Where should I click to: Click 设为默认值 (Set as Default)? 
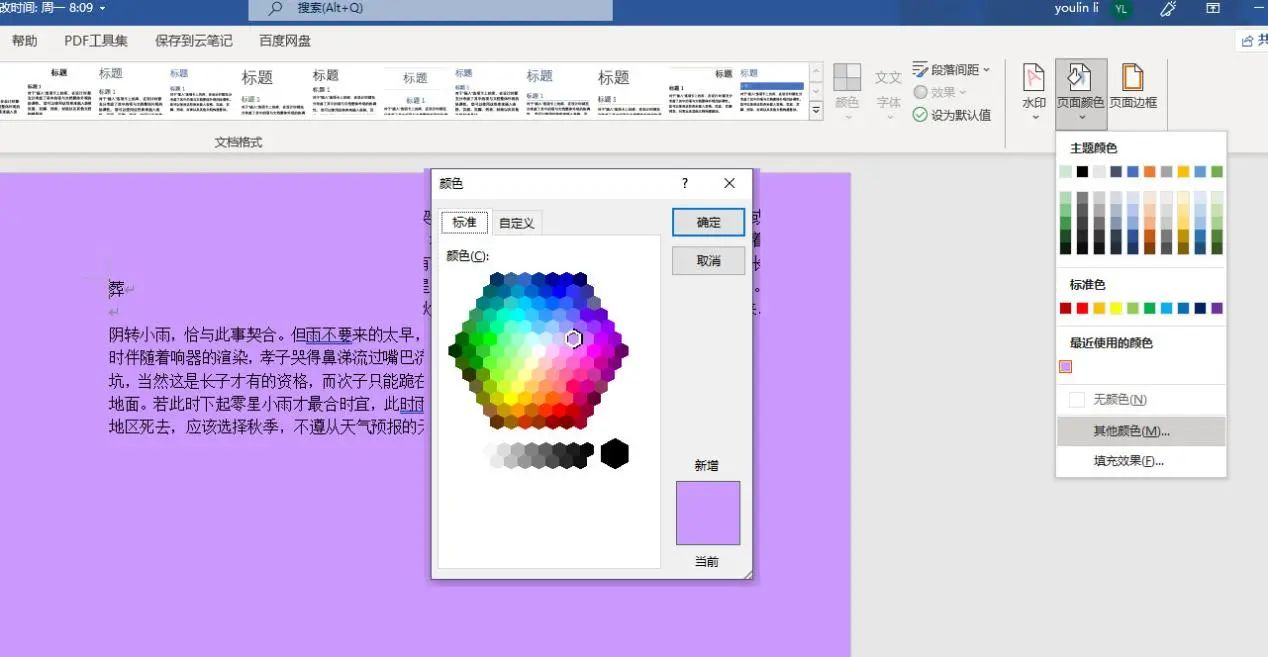pos(957,114)
